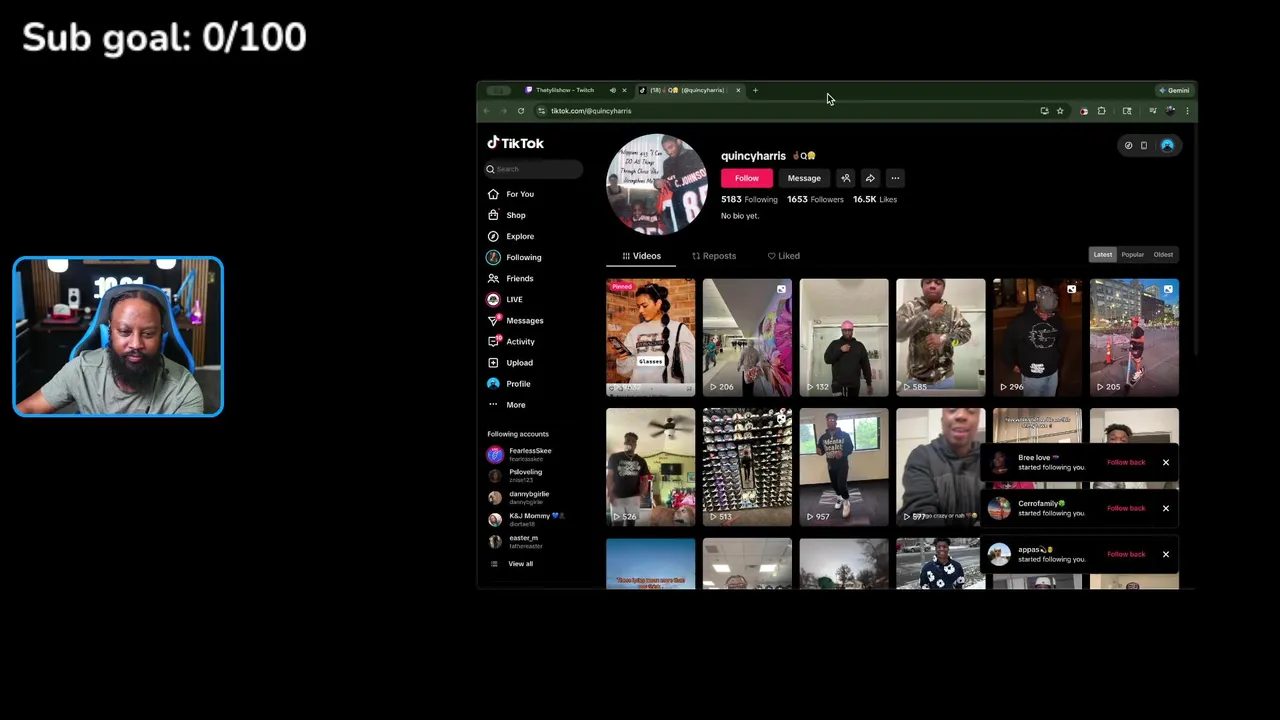1280x720 pixels.
Task: Open the quincyharris profile picture
Action: 657,185
